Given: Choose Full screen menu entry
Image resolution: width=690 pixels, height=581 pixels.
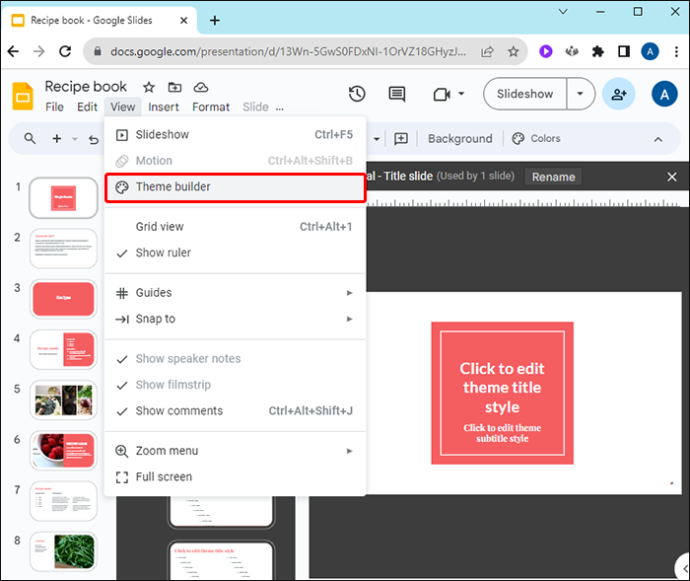Looking at the screenshot, I should [235, 477].
